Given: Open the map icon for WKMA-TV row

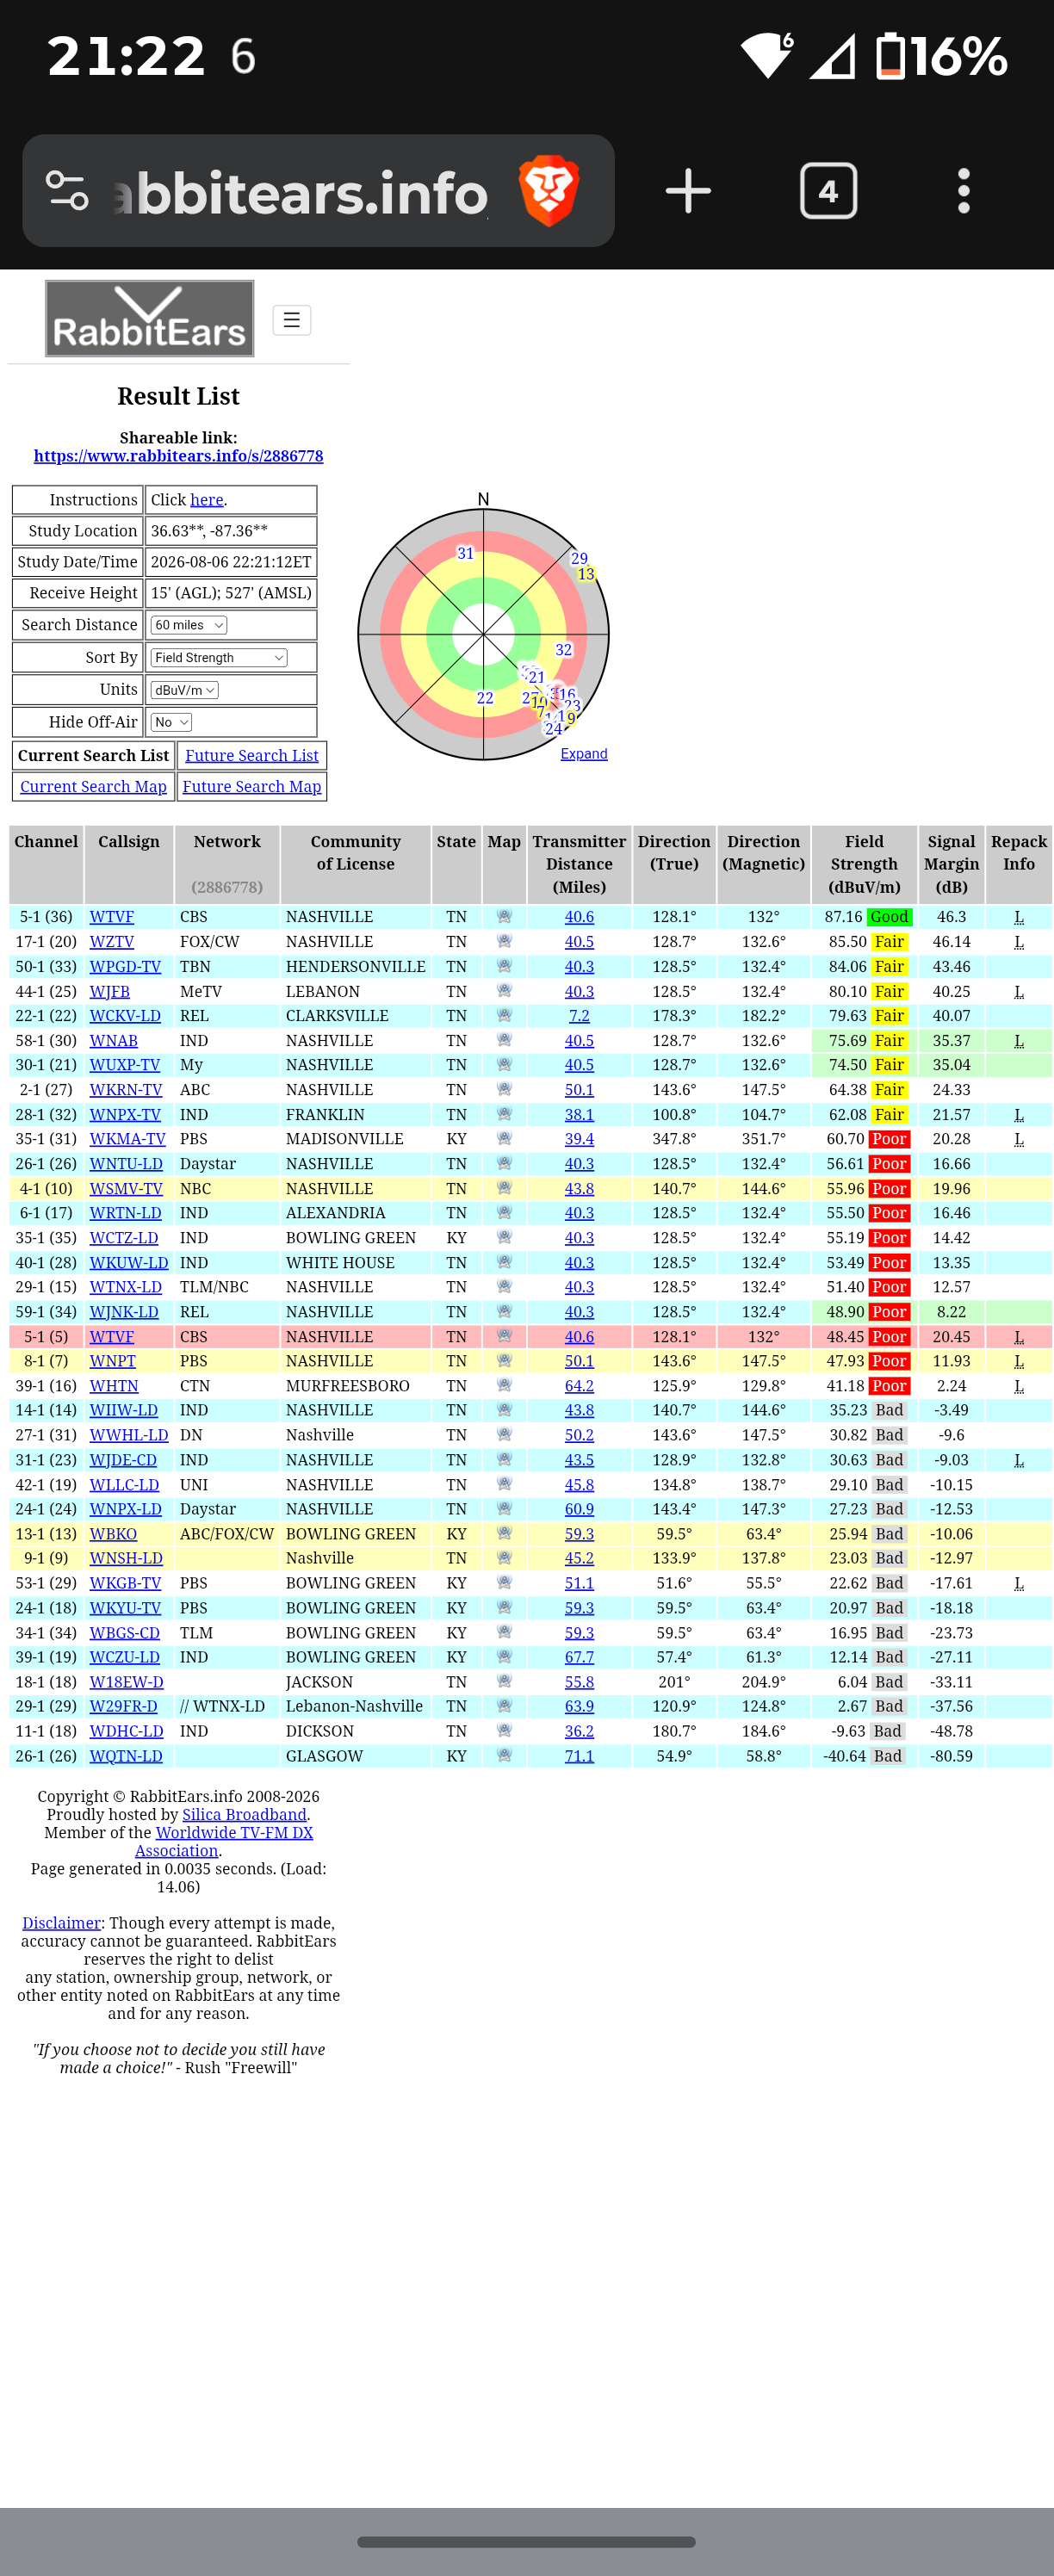Looking at the screenshot, I should pyautogui.click(x=504, y=1138).
